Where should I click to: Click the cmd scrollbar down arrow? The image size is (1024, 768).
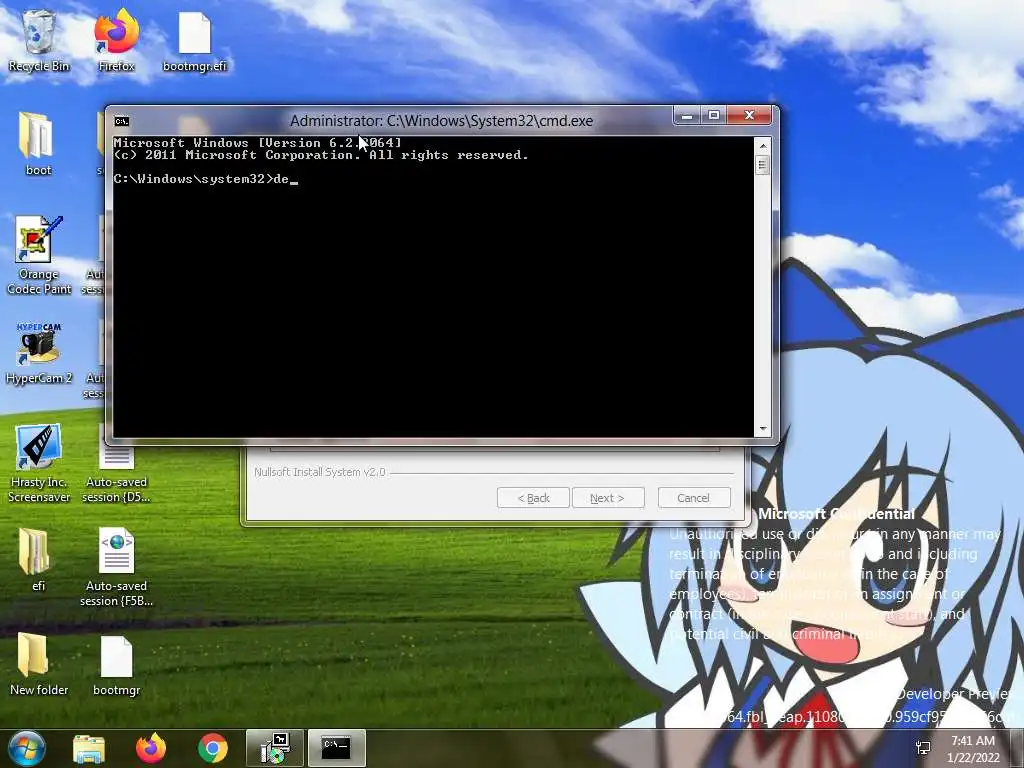762,430
